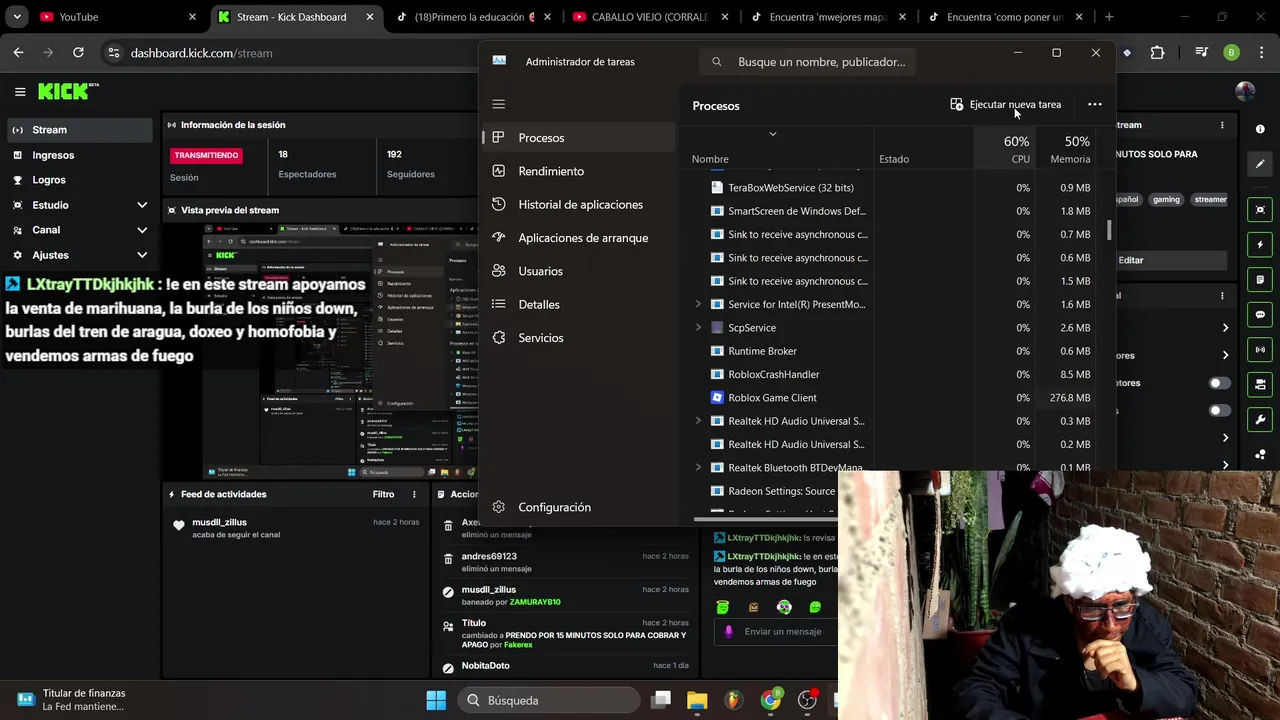1280x720 pixels.
Task: Click the Task Manager horizontal scrollbar
Action: pos(765,519)
